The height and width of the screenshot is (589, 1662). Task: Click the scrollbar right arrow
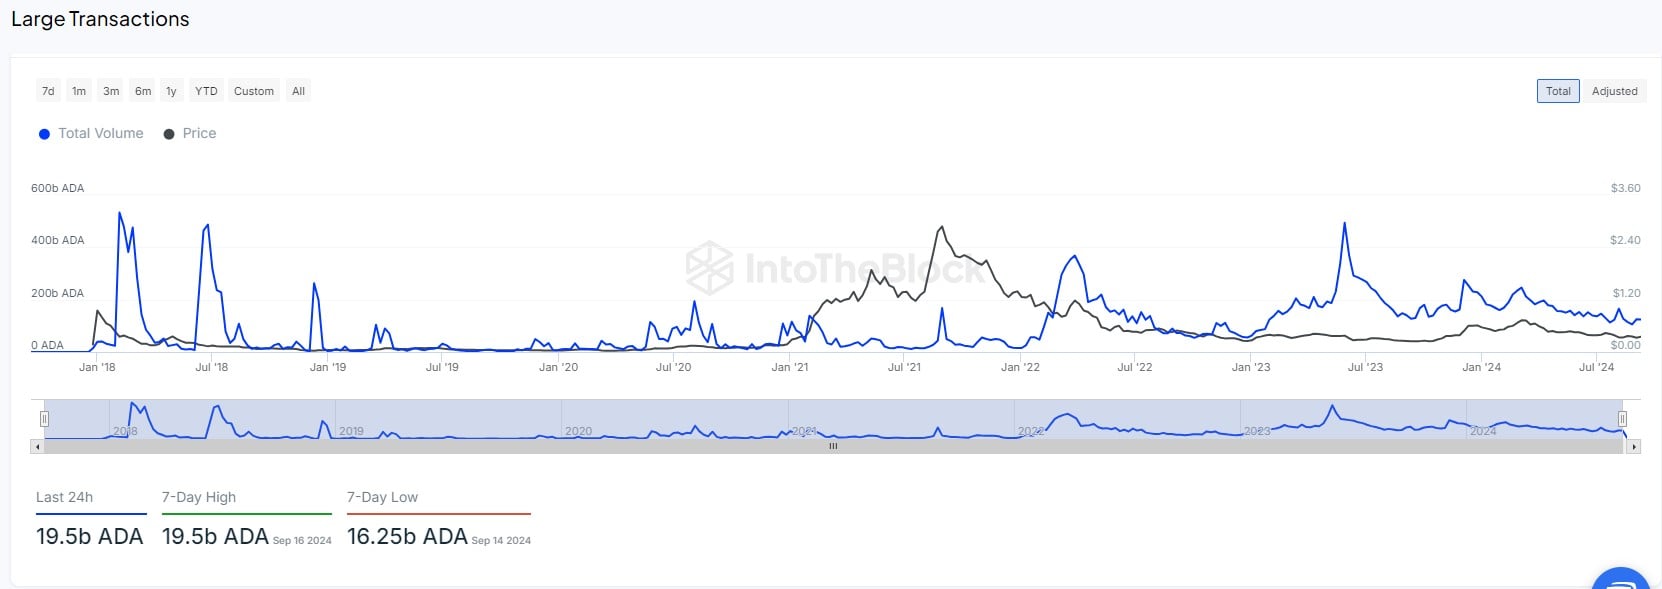tap(1634, 447)
